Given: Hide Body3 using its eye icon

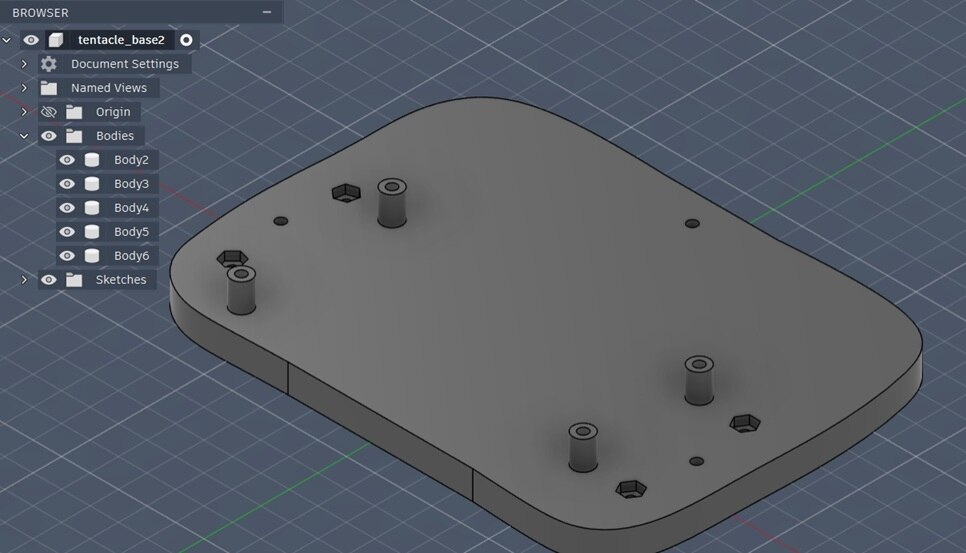Looking at the screenshot, I should (x=67, y=184).
